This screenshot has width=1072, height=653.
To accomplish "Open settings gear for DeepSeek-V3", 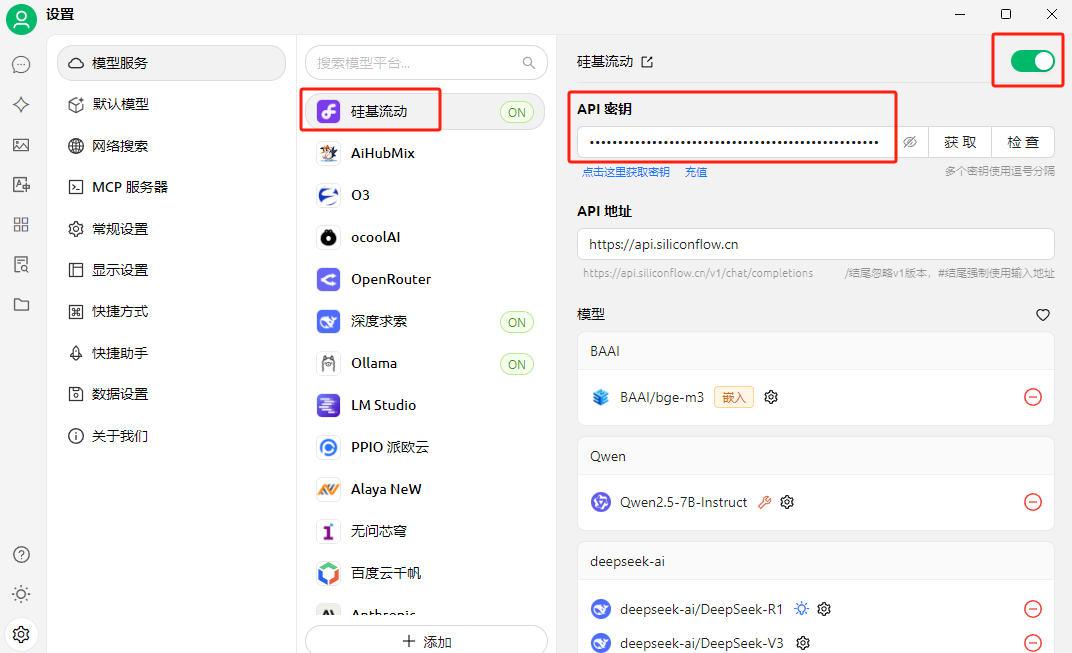I will [x=803, y=643].
